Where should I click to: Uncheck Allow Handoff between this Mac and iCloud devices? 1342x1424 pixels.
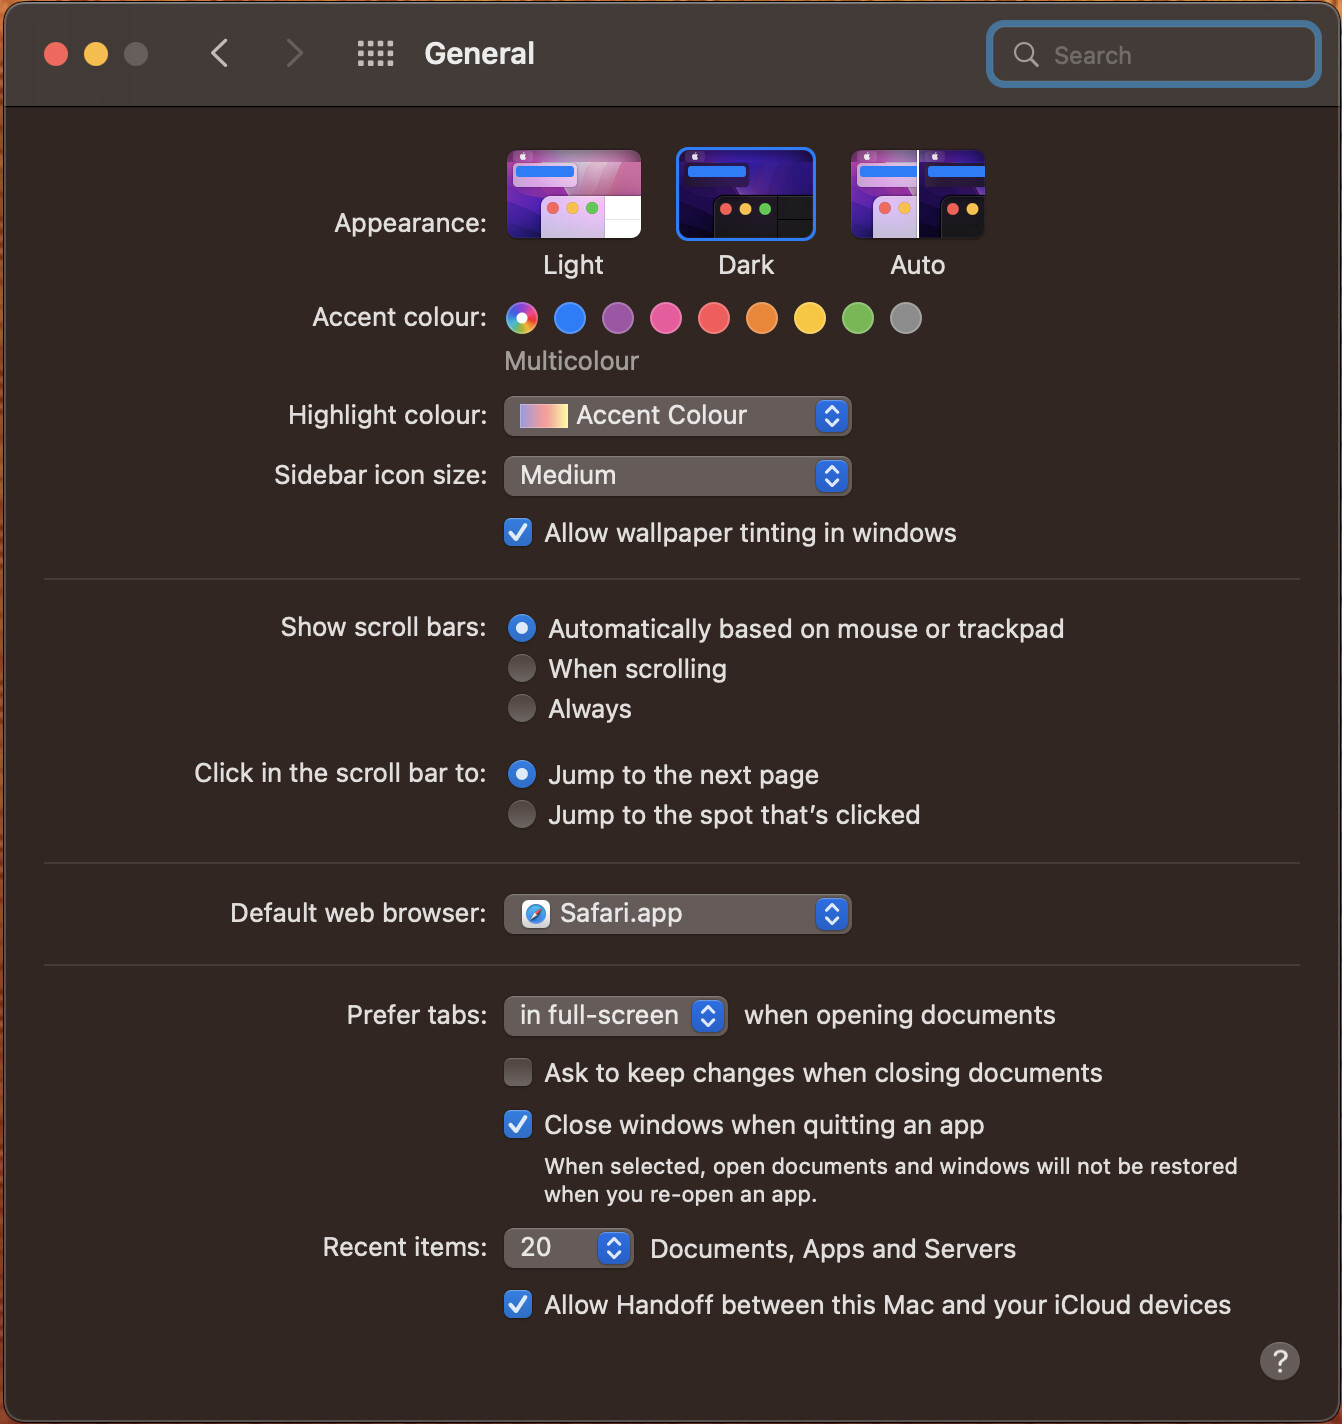click(518, 1304)
